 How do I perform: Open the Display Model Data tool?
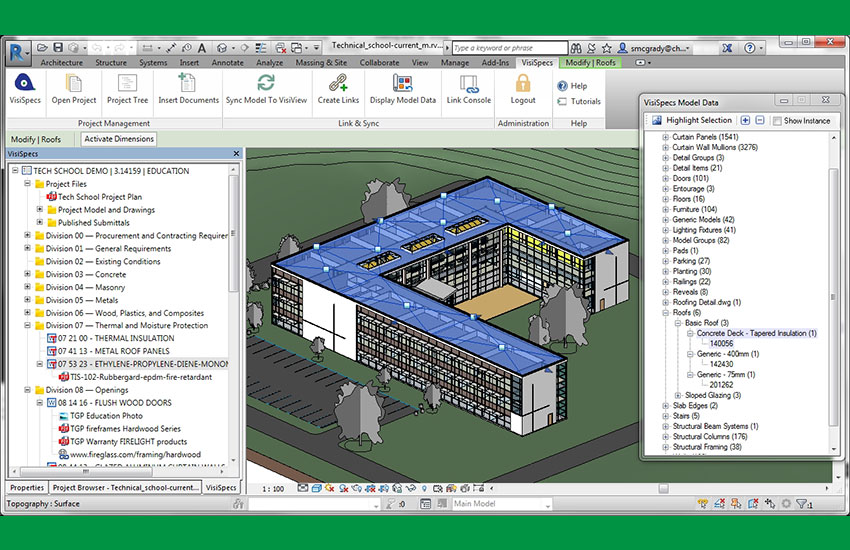[402, 84]
